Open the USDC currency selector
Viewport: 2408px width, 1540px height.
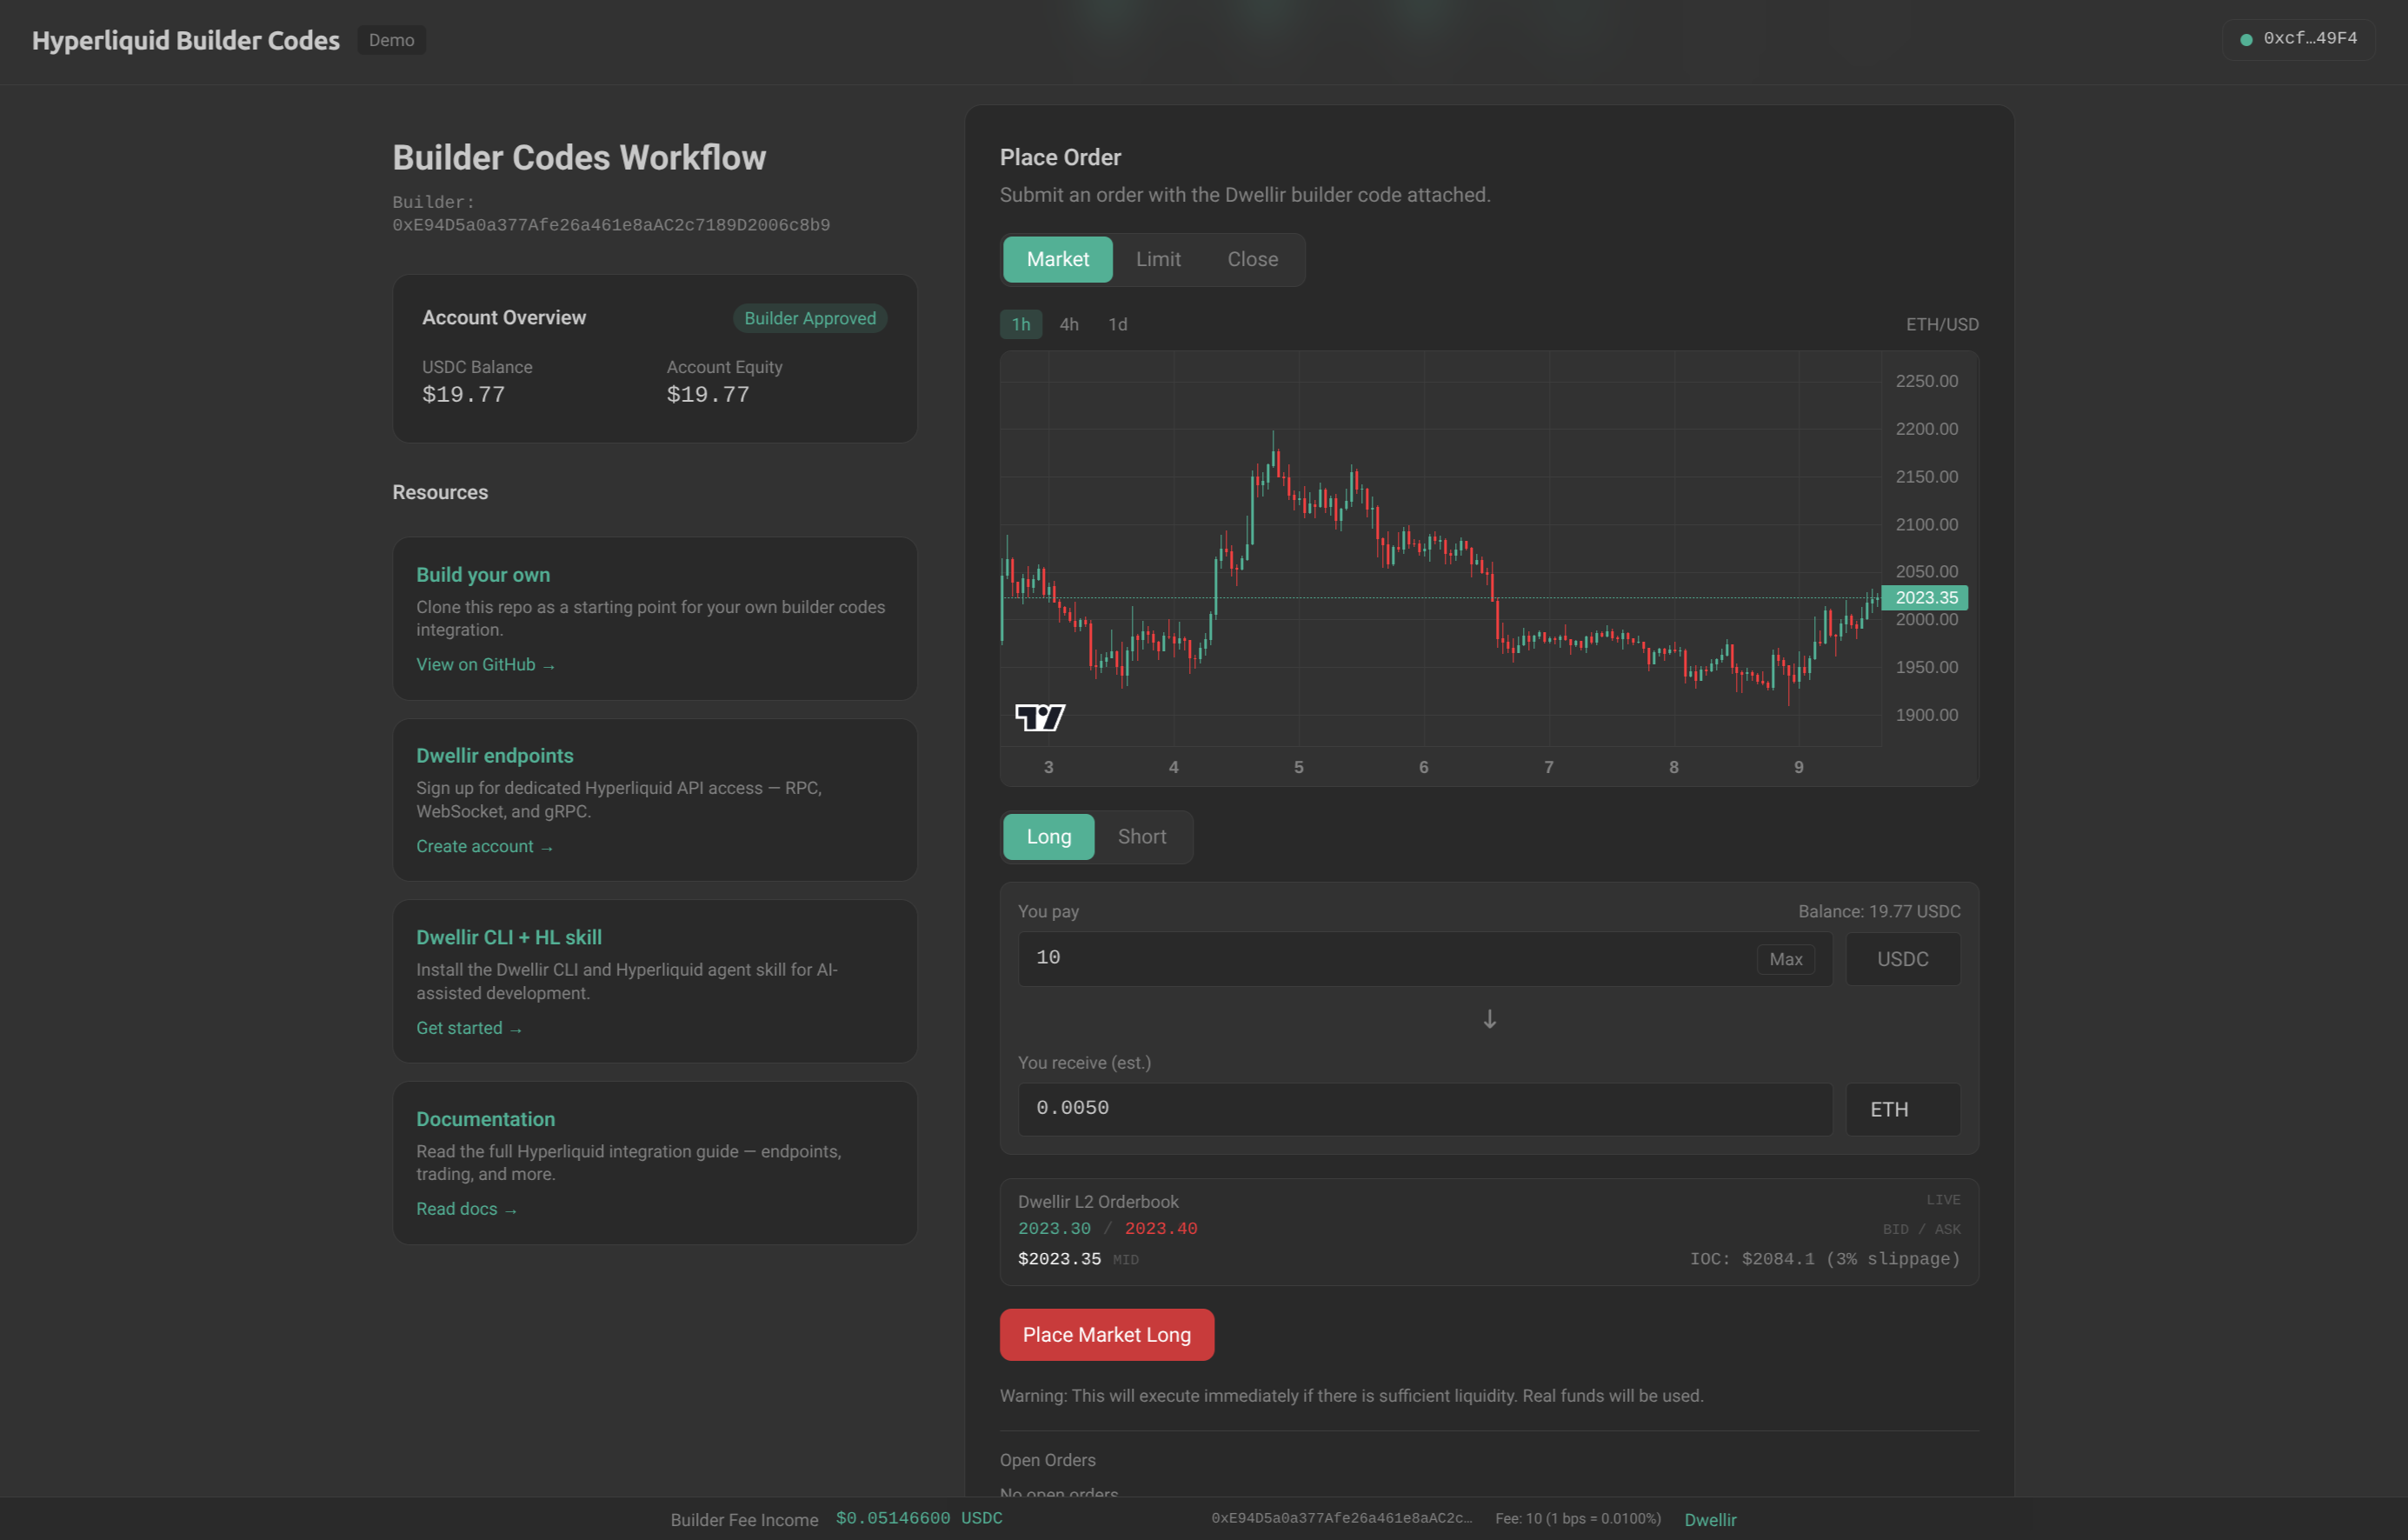(1902, 959)
